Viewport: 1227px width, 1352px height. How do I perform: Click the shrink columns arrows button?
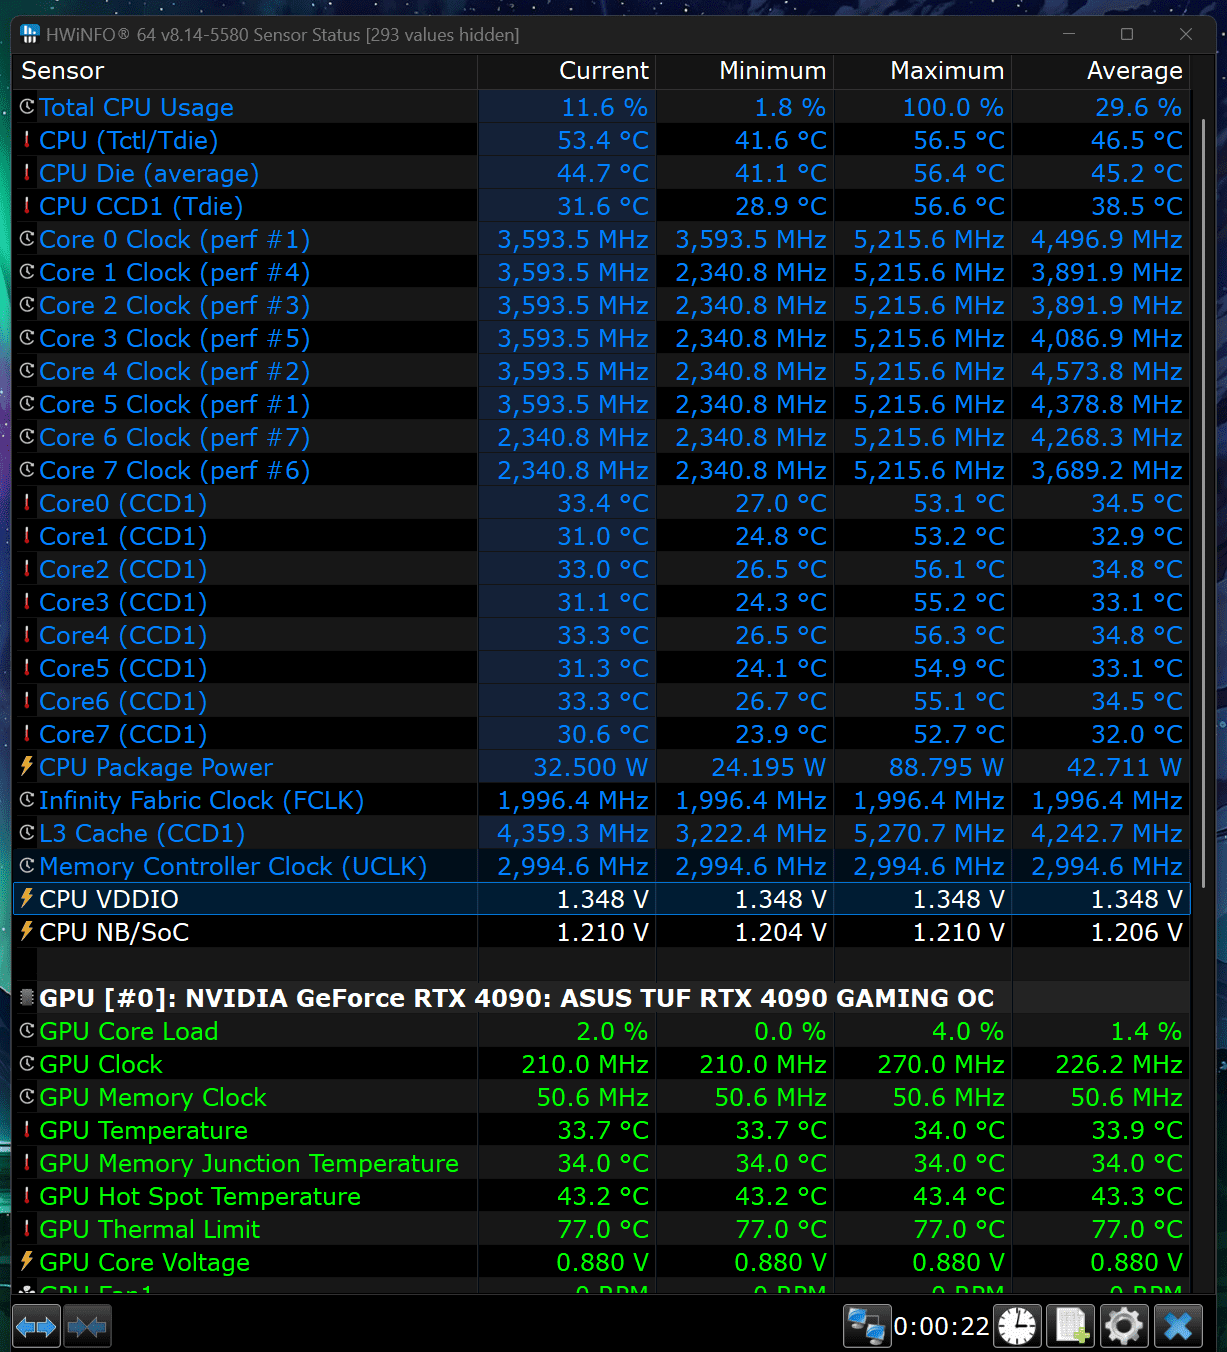coord(87,1327)
